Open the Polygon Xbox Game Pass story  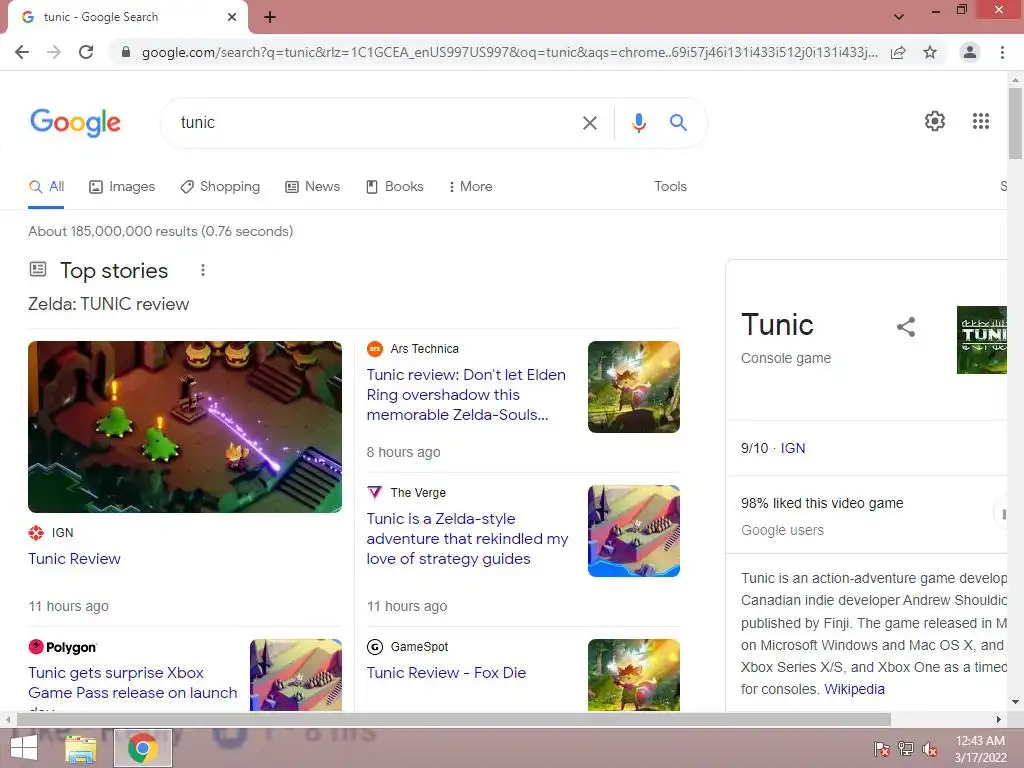[x=133, y=683]
